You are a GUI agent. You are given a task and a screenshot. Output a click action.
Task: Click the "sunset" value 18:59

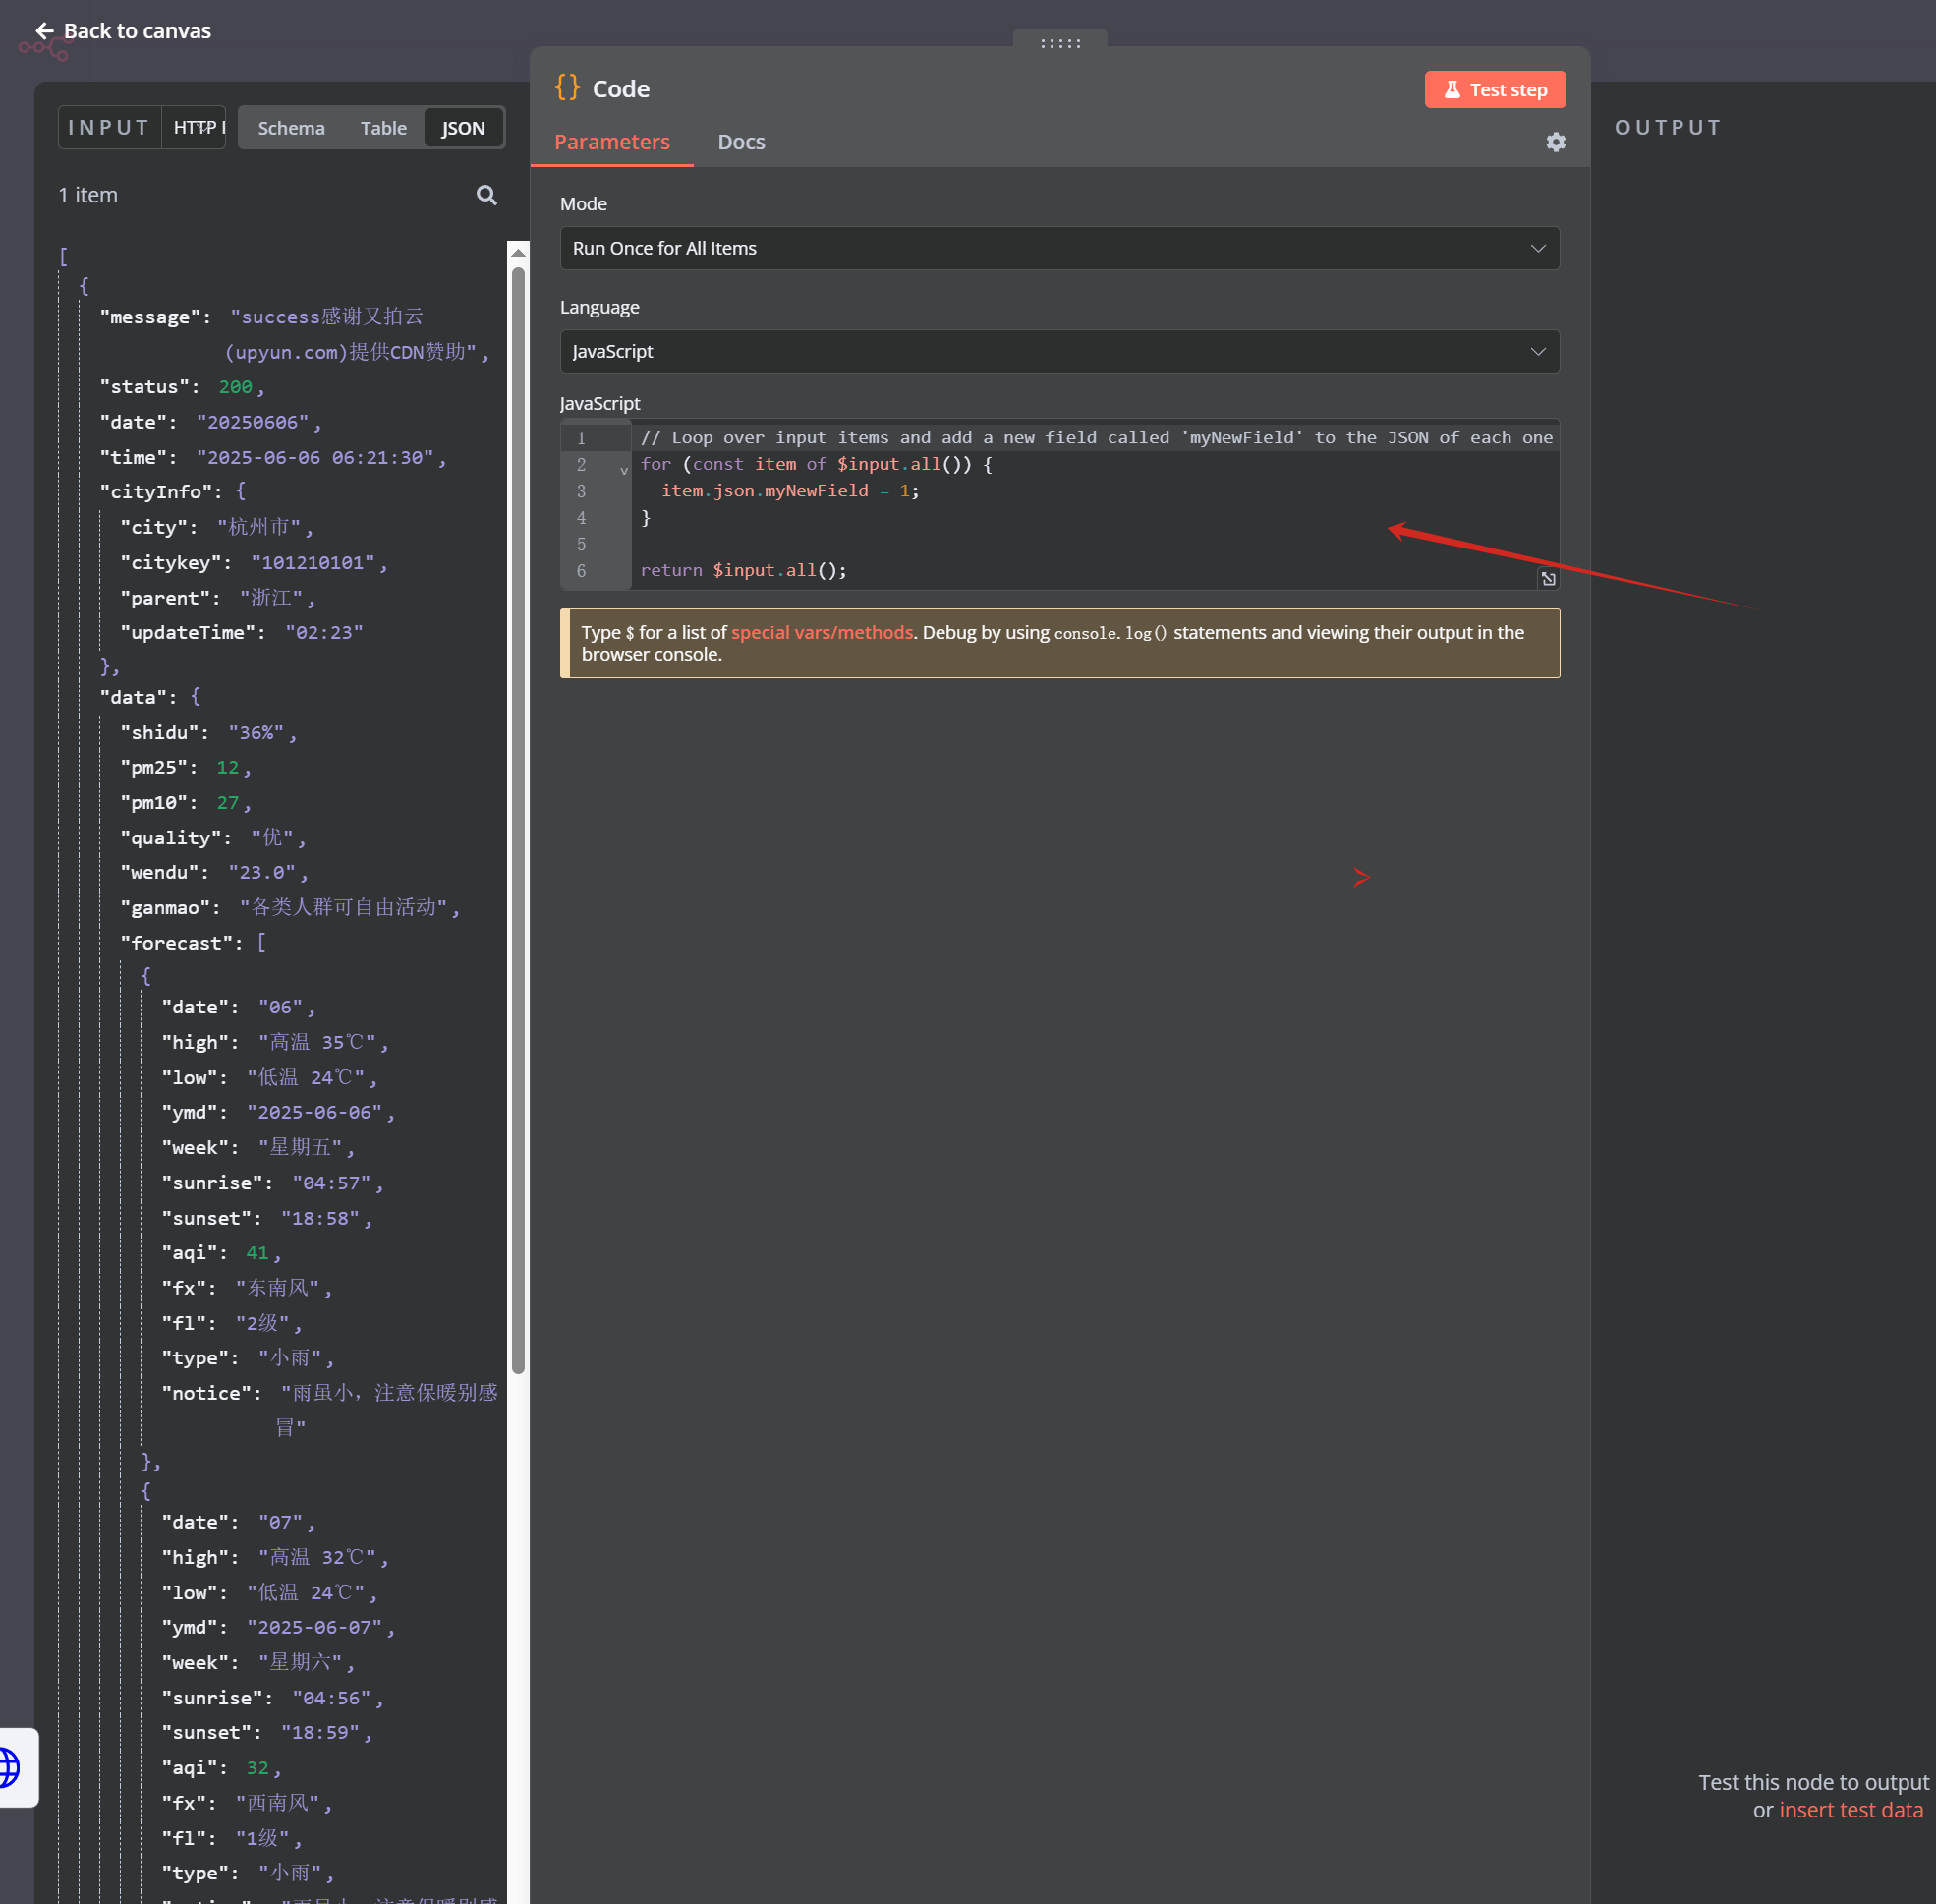pos(320,1732)
